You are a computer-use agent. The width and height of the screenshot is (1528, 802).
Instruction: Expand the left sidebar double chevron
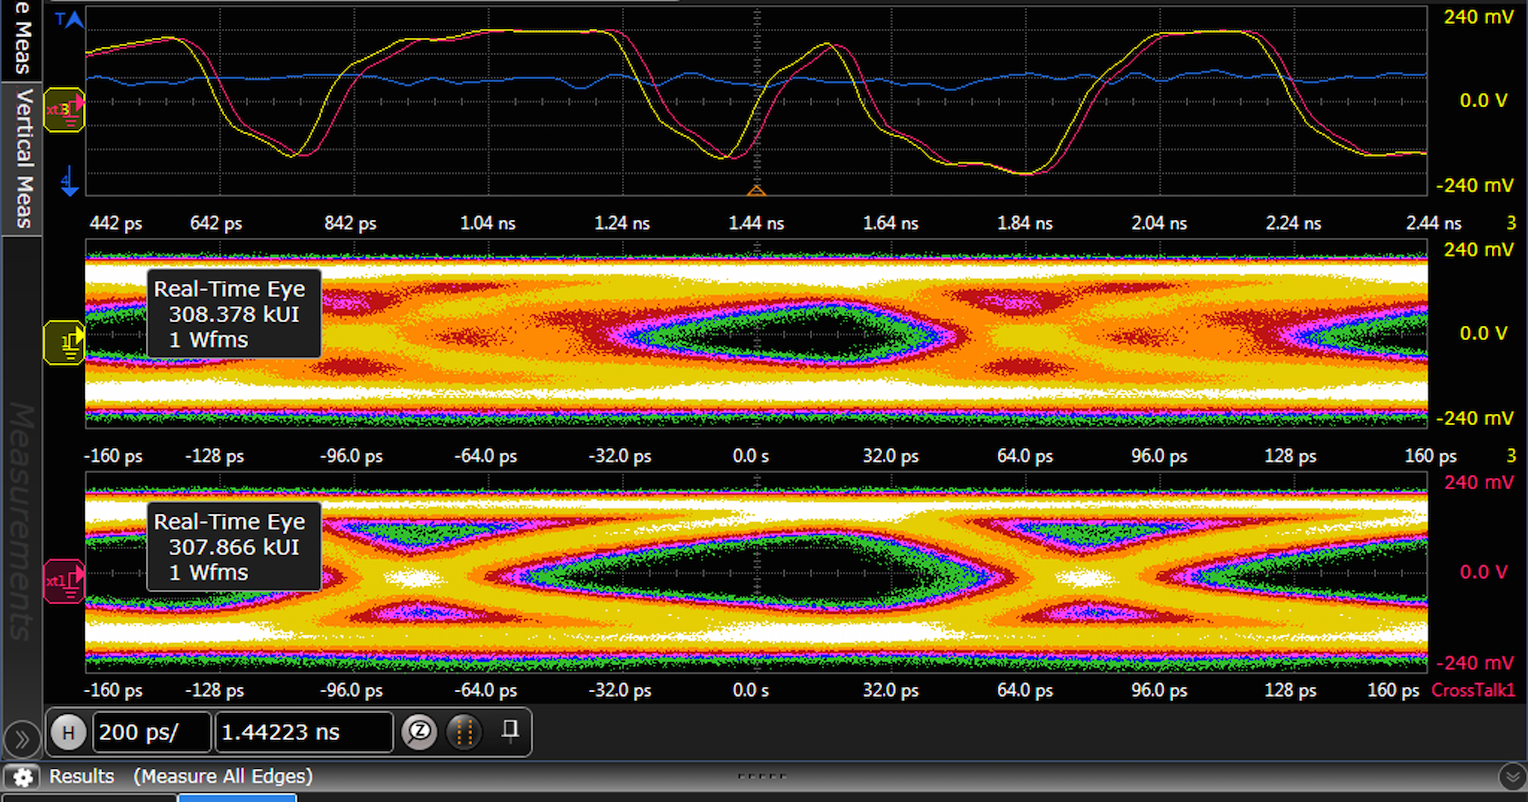click(20, 740)
